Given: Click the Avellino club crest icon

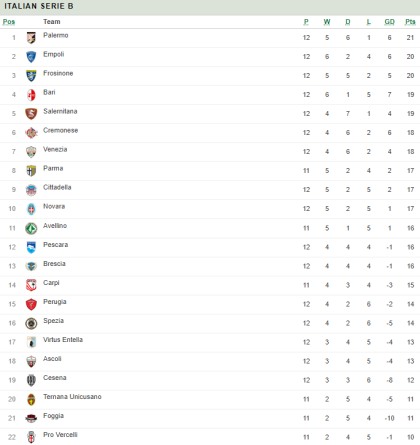Looking at the screenshot, I should pyautogui.click(x=31, y=229).
